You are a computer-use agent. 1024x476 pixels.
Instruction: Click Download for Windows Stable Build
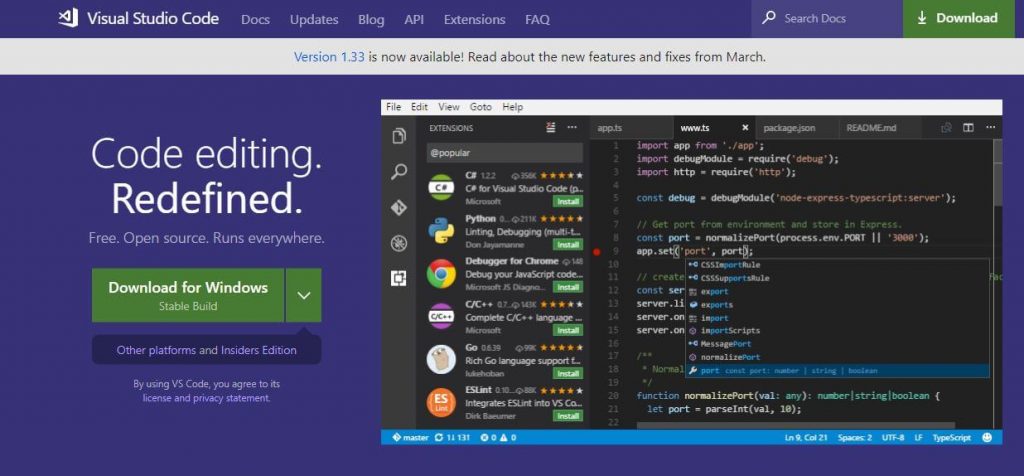188,295
